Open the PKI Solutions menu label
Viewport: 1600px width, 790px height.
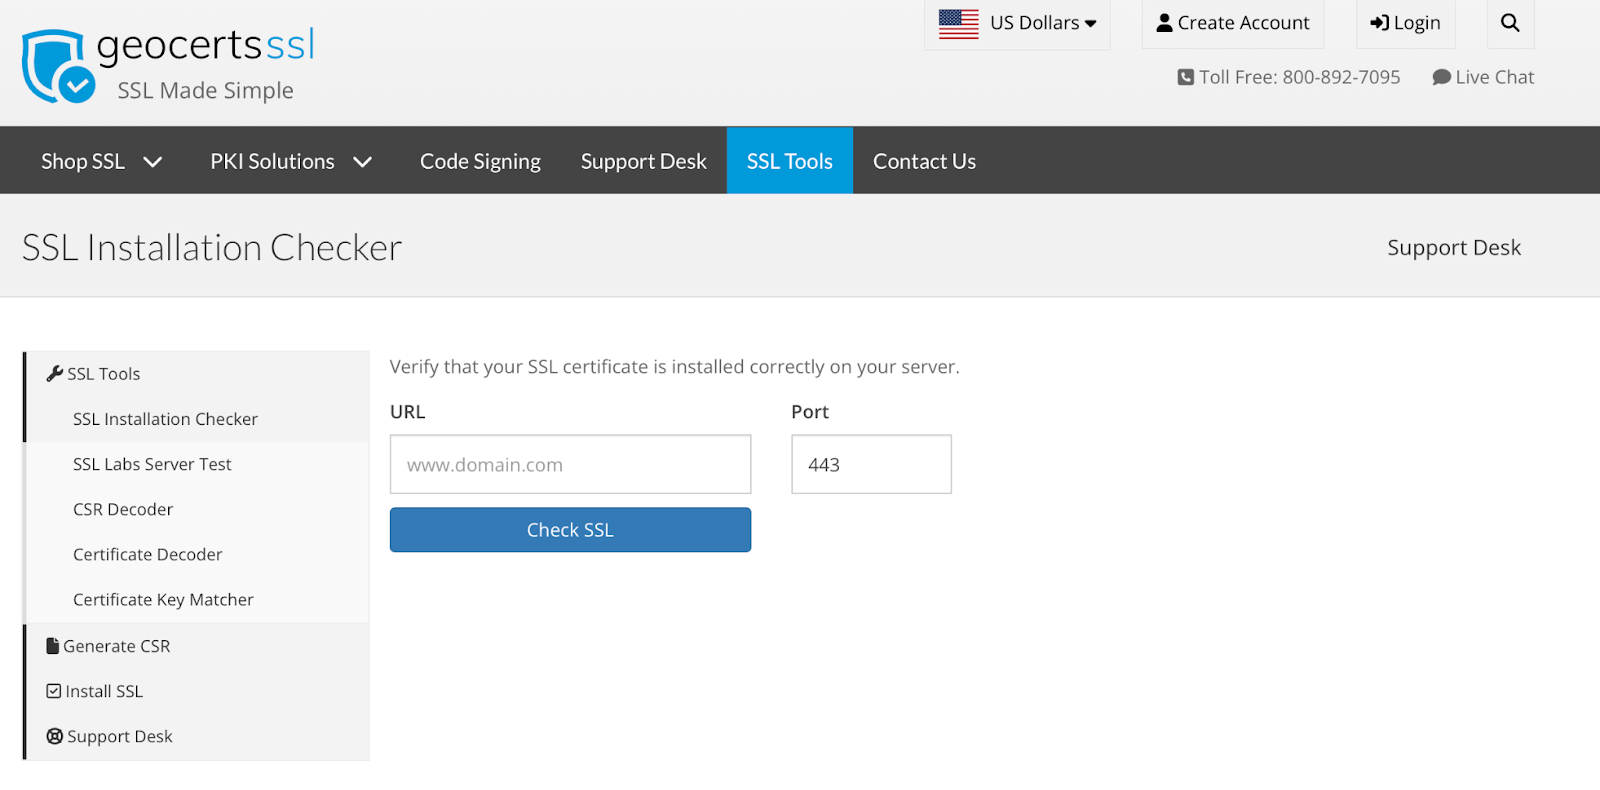[x=272, y=161]
